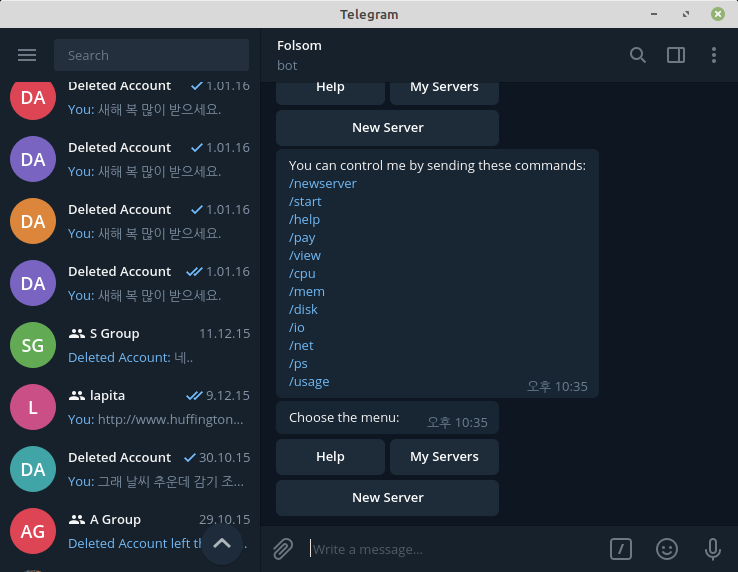
Task: Jump to top with the up-arrow button
Action: pyautogui.click(x=222, y=544)
